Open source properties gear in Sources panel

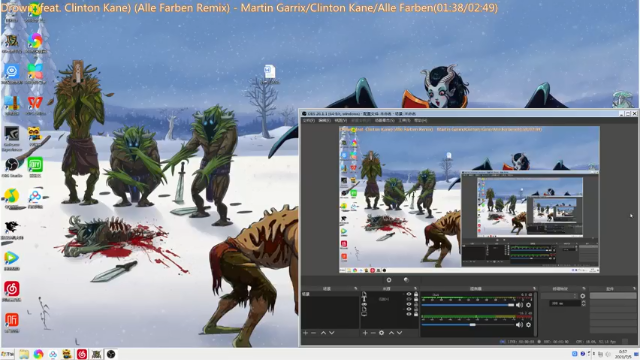click(381, 333)
